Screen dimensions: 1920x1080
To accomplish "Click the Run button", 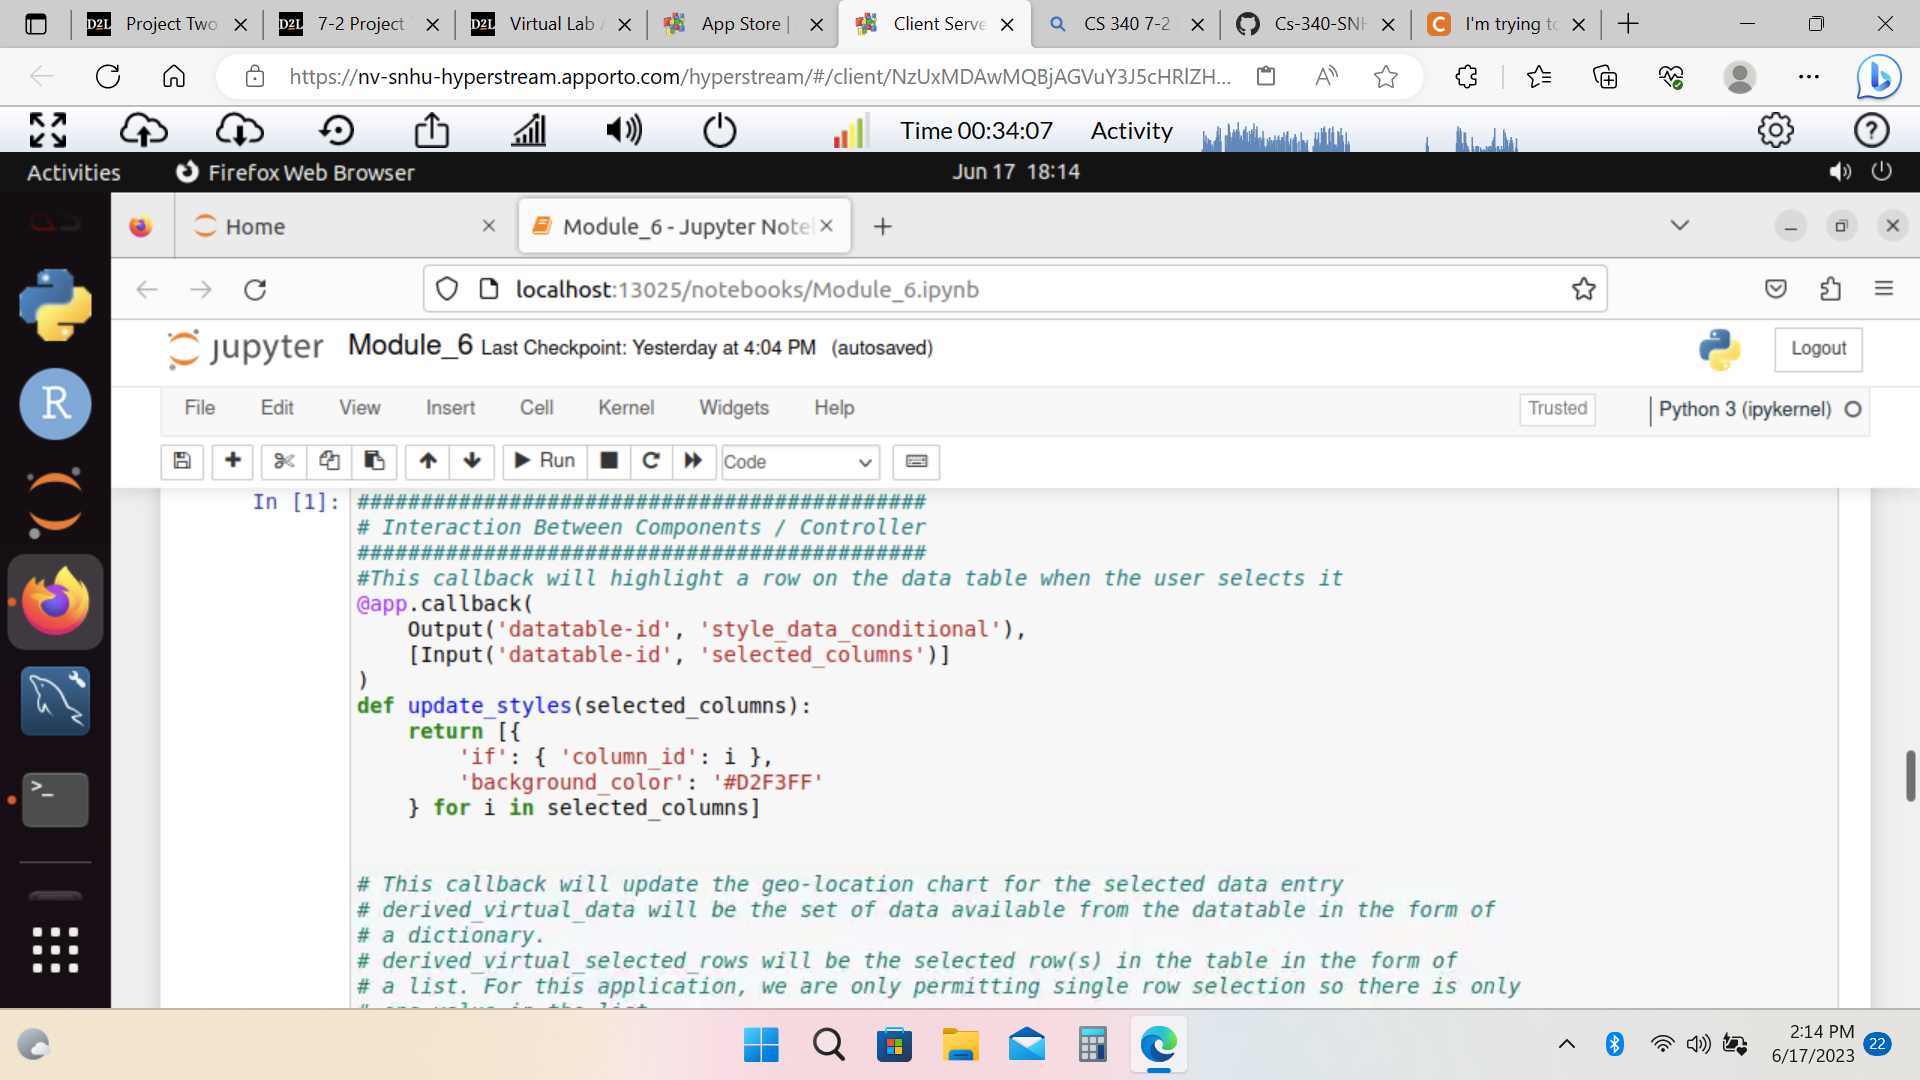I will [x=545, y=461].
